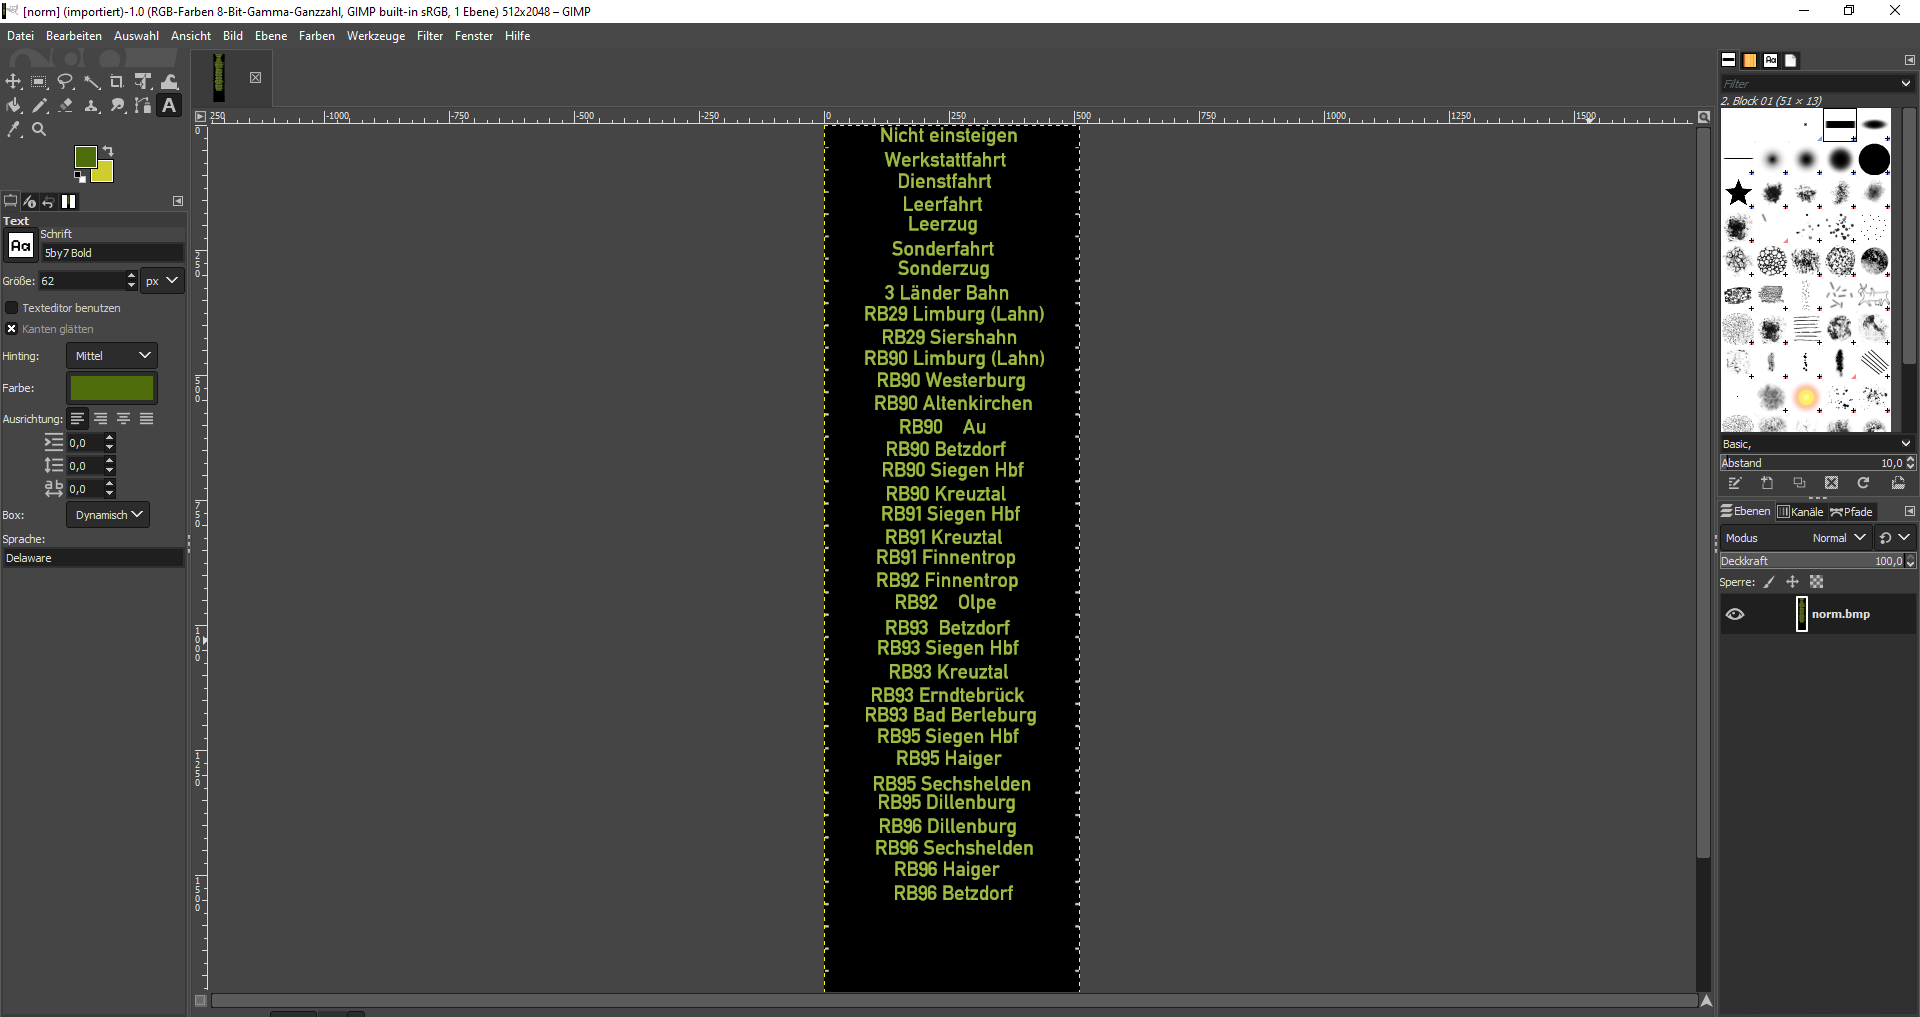Image resolution: width=1920 pixels, height=1017 pixels.
Task: Open brush as image
Action: coord(1898,484)
